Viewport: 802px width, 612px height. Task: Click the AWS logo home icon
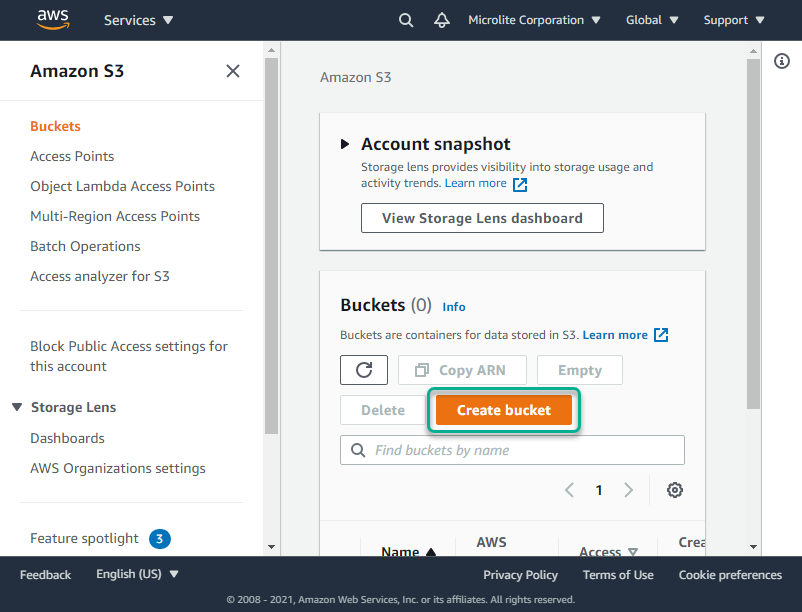53,19
